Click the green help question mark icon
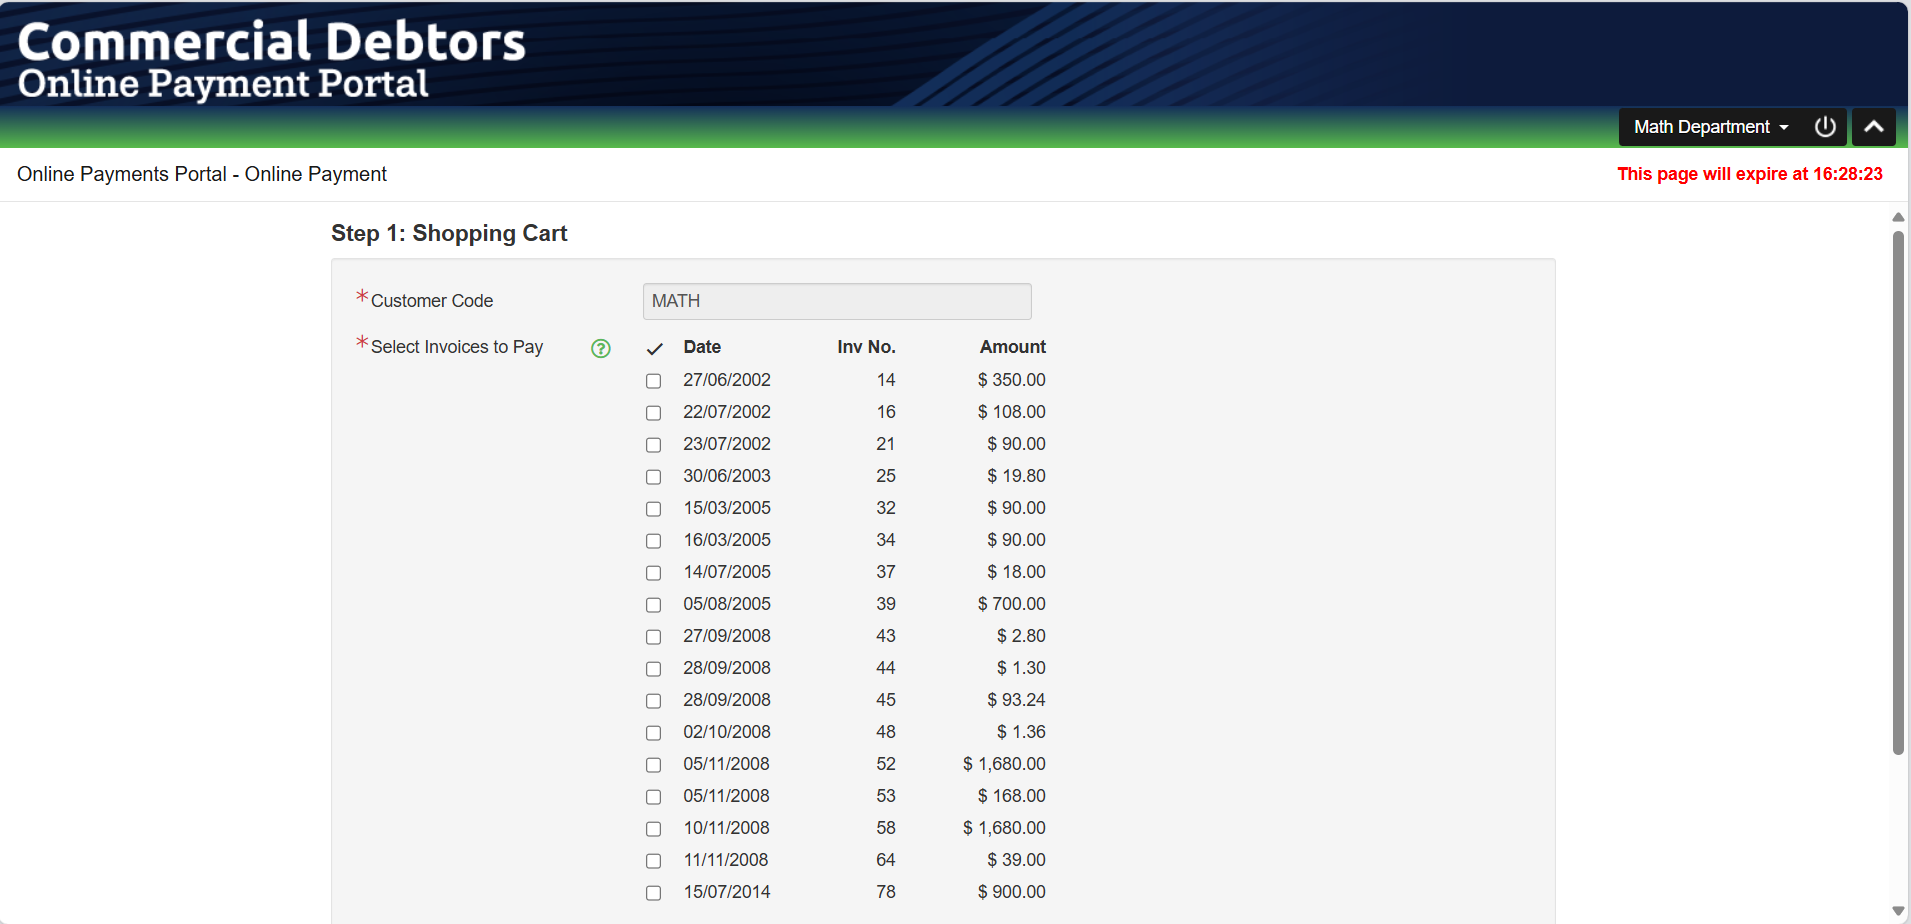Image resolution: width=1911 pixels, height=924 pixels. point(600,348)
